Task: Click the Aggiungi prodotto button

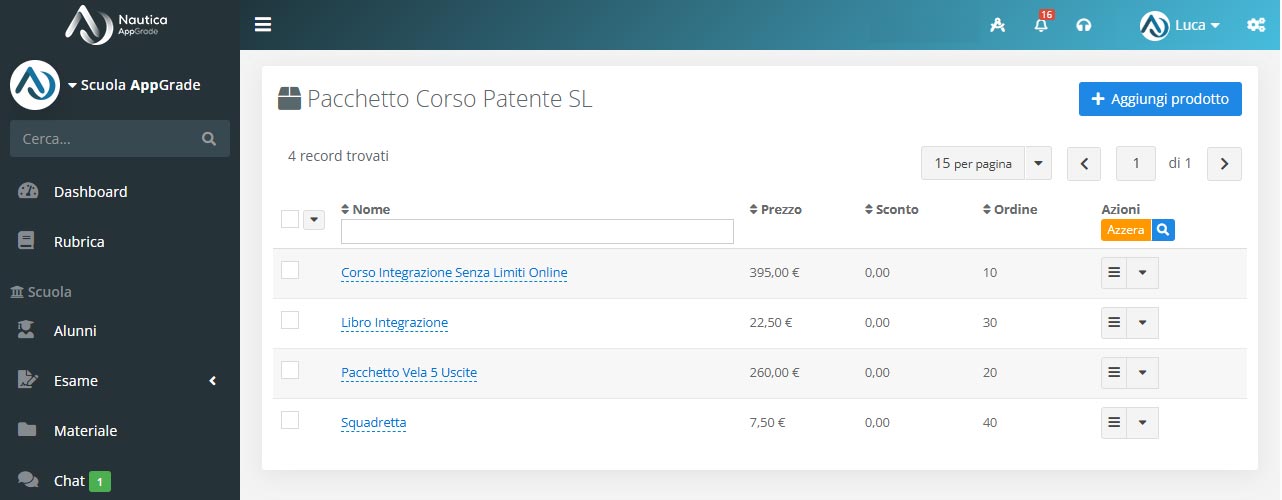Action: pos(1160,99)
